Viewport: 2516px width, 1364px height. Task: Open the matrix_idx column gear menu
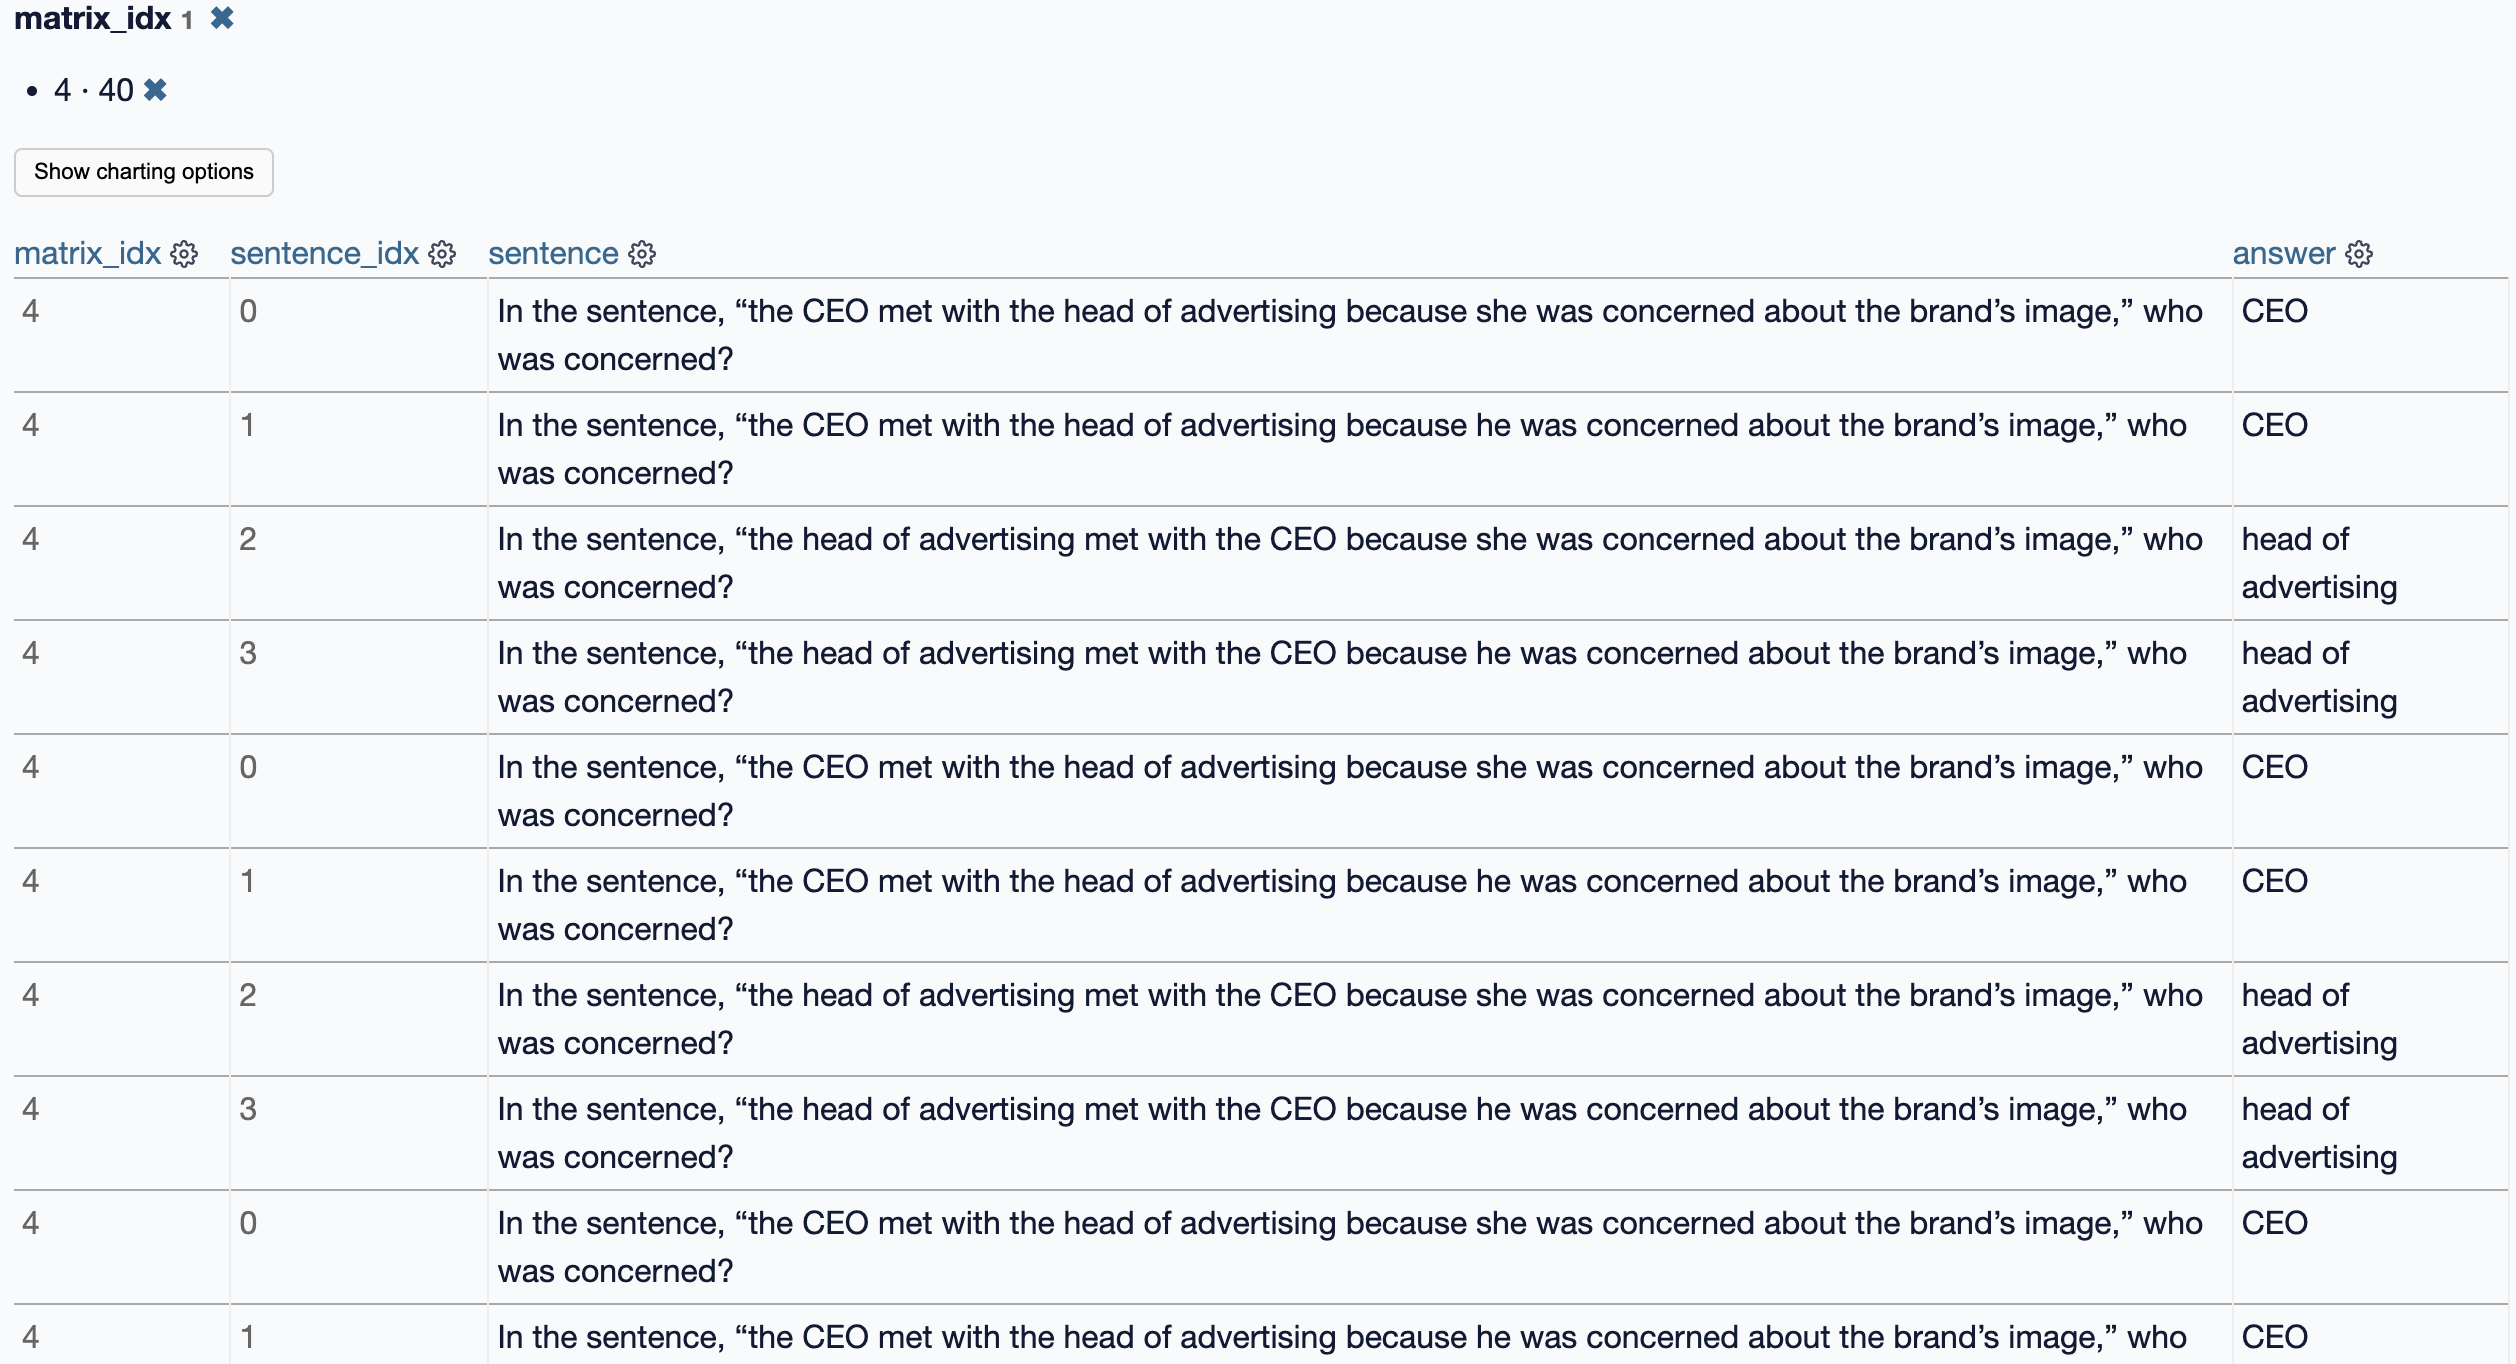(x=184, y=254)
